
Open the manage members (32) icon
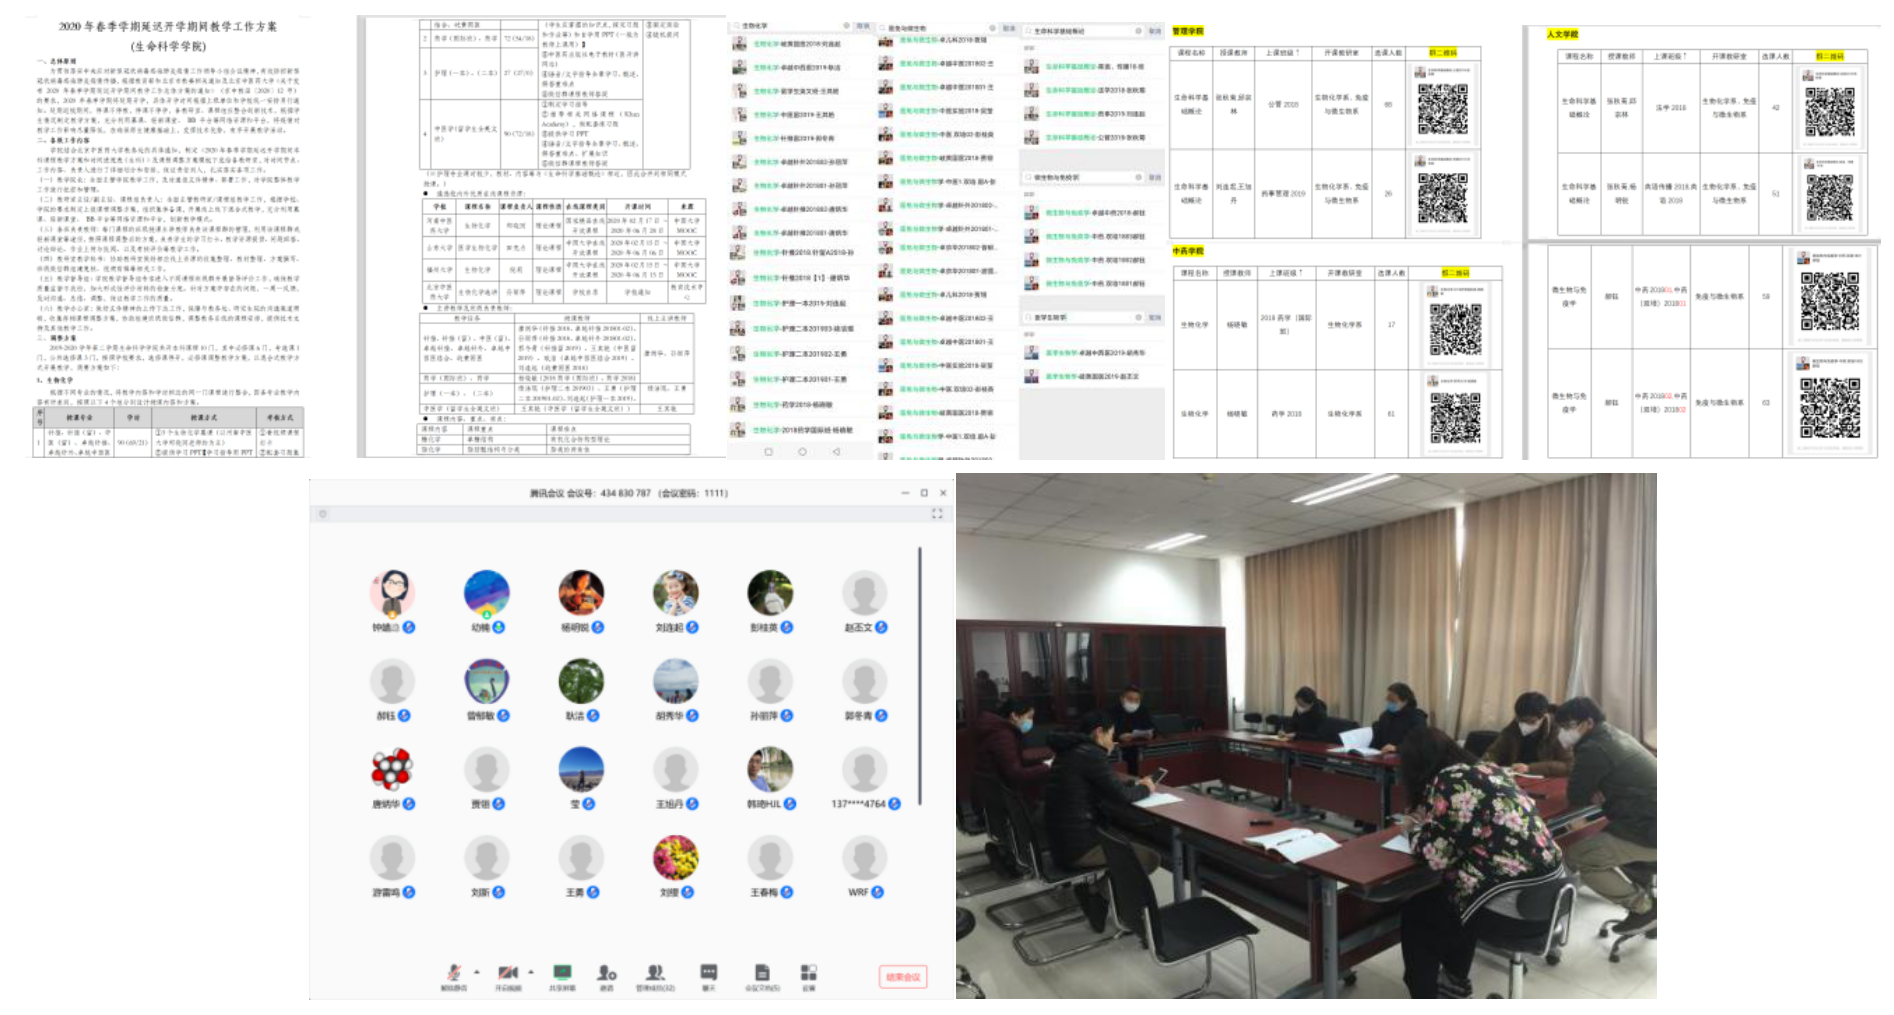tap(655, 972)
